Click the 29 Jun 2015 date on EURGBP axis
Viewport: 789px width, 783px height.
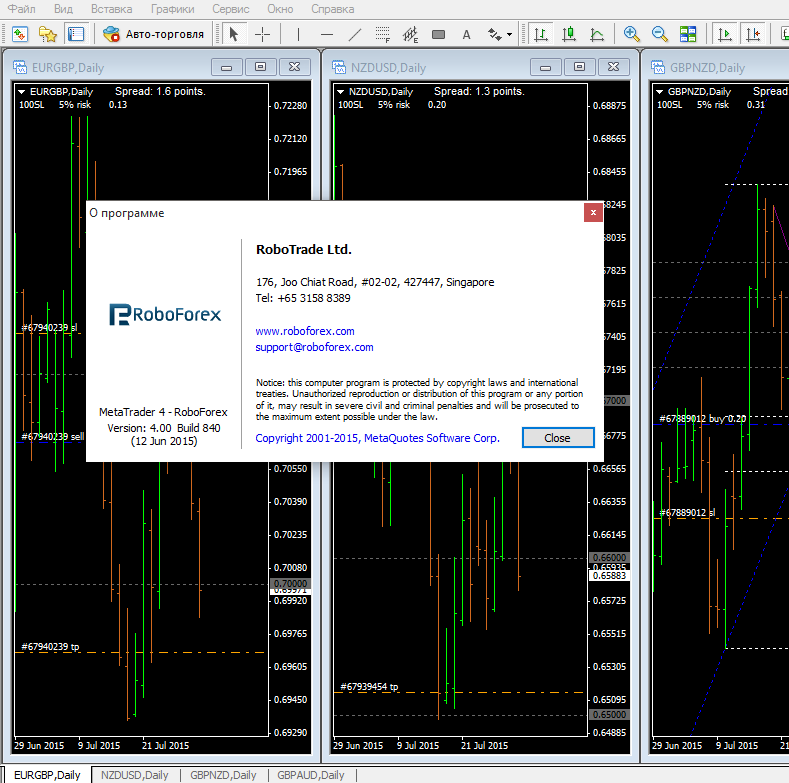point(39,745)
